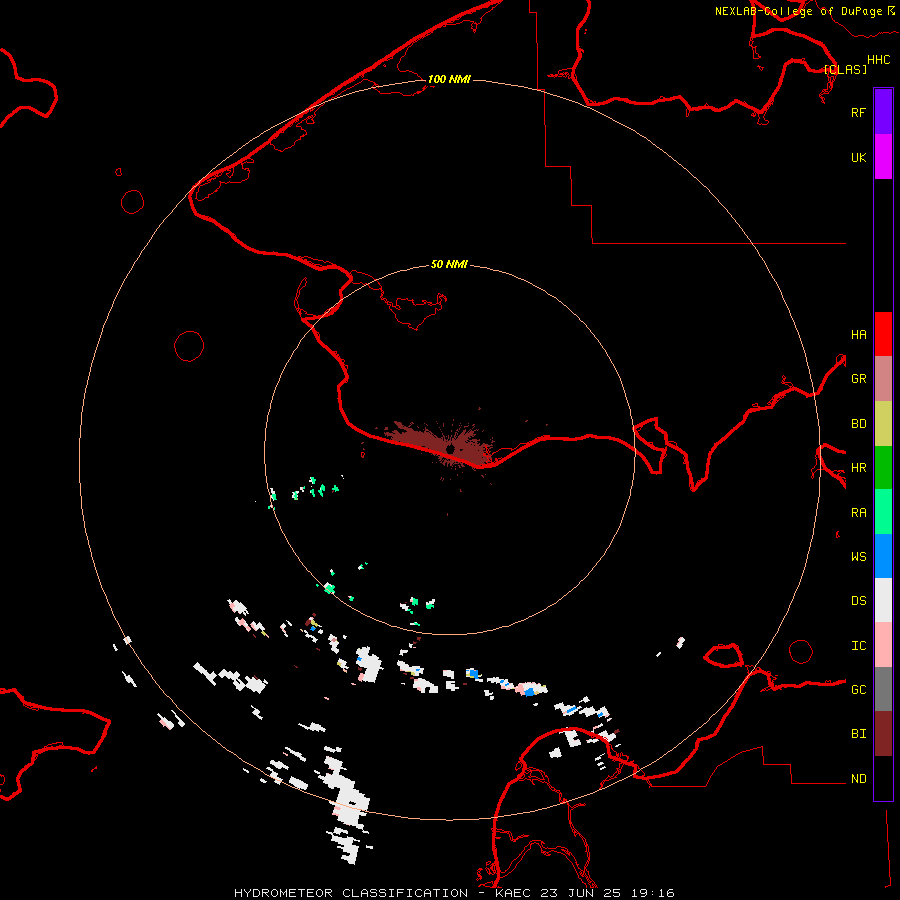Click the NEXLAB-College of DuPage text

click(798, 11)
